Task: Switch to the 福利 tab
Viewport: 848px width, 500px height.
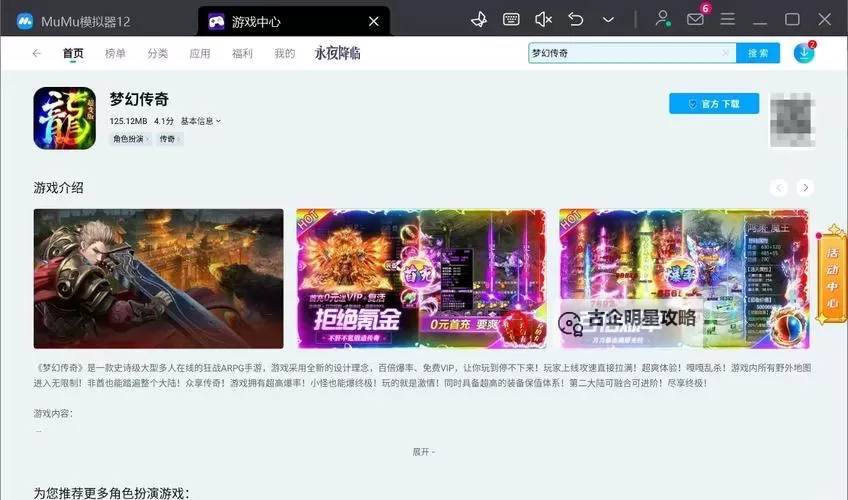Action: (x=242, y=53)
